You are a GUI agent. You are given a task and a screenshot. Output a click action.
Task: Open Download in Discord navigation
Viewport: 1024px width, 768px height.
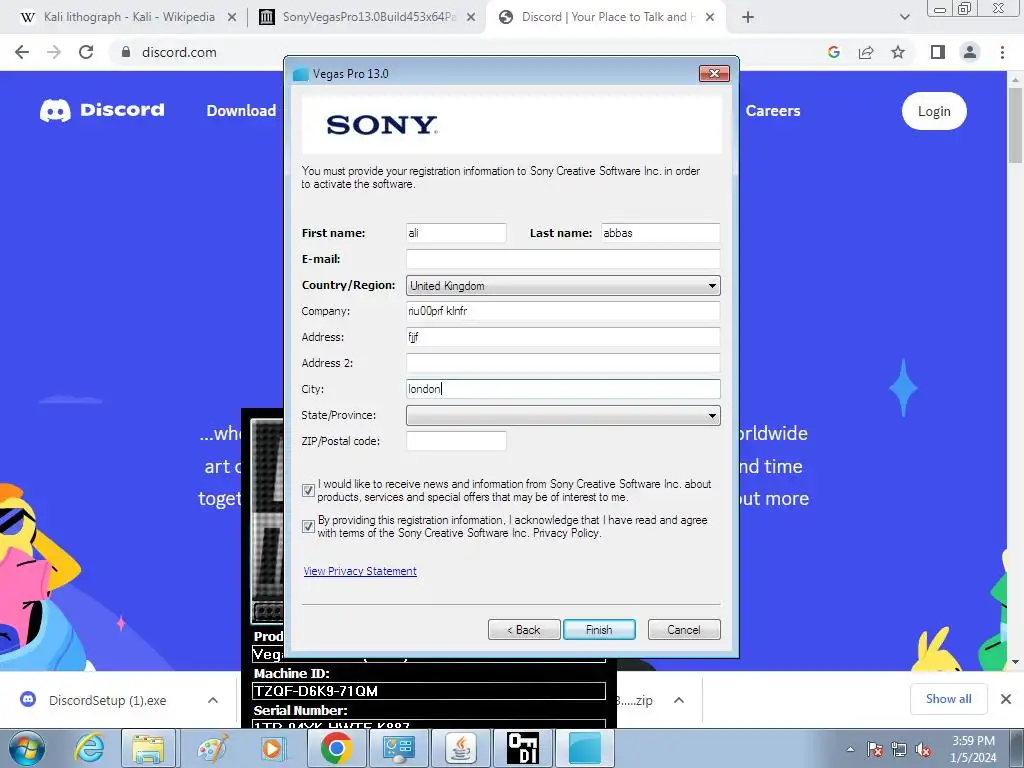tap(241, 111)
